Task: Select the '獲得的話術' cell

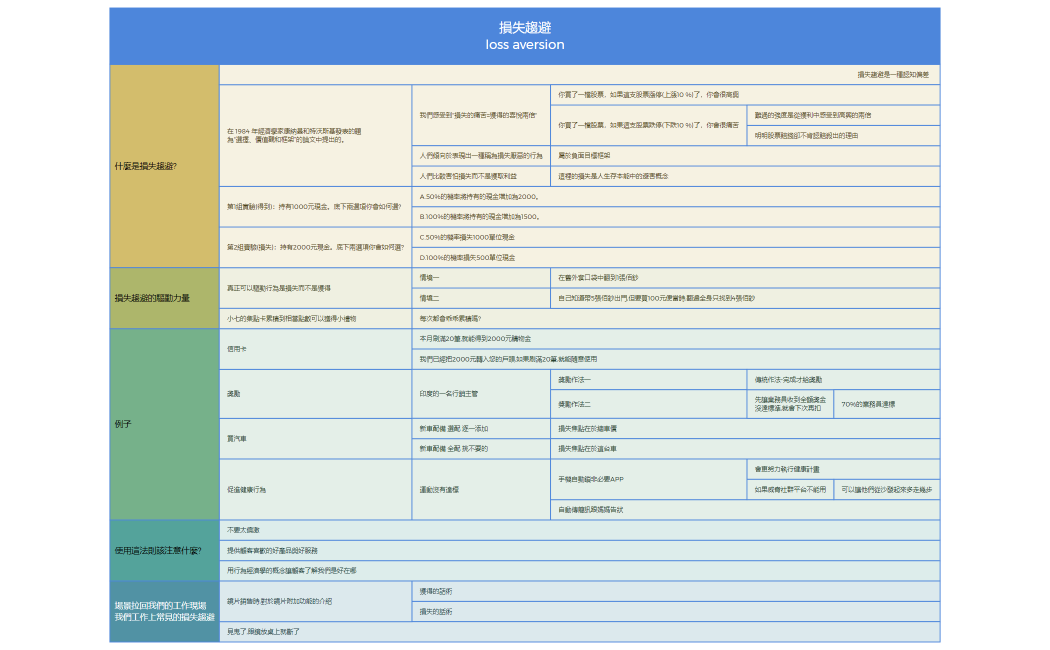Action: pos(676,591)
